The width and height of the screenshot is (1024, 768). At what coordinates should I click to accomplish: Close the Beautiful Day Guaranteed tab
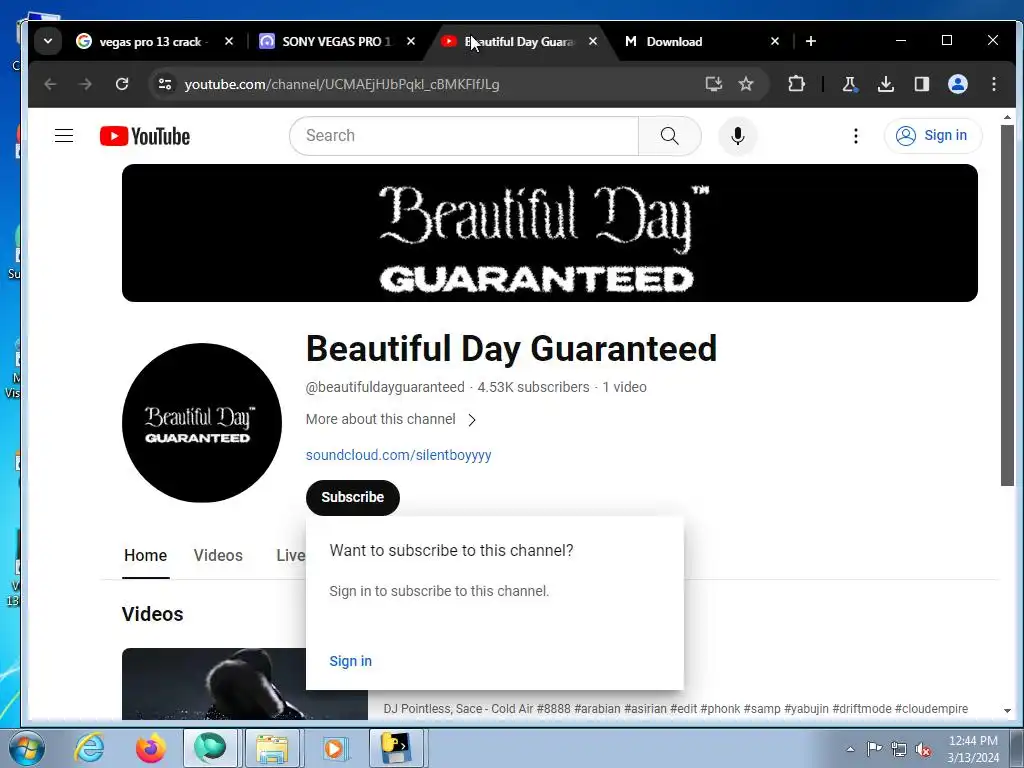[x=592, y=41]
